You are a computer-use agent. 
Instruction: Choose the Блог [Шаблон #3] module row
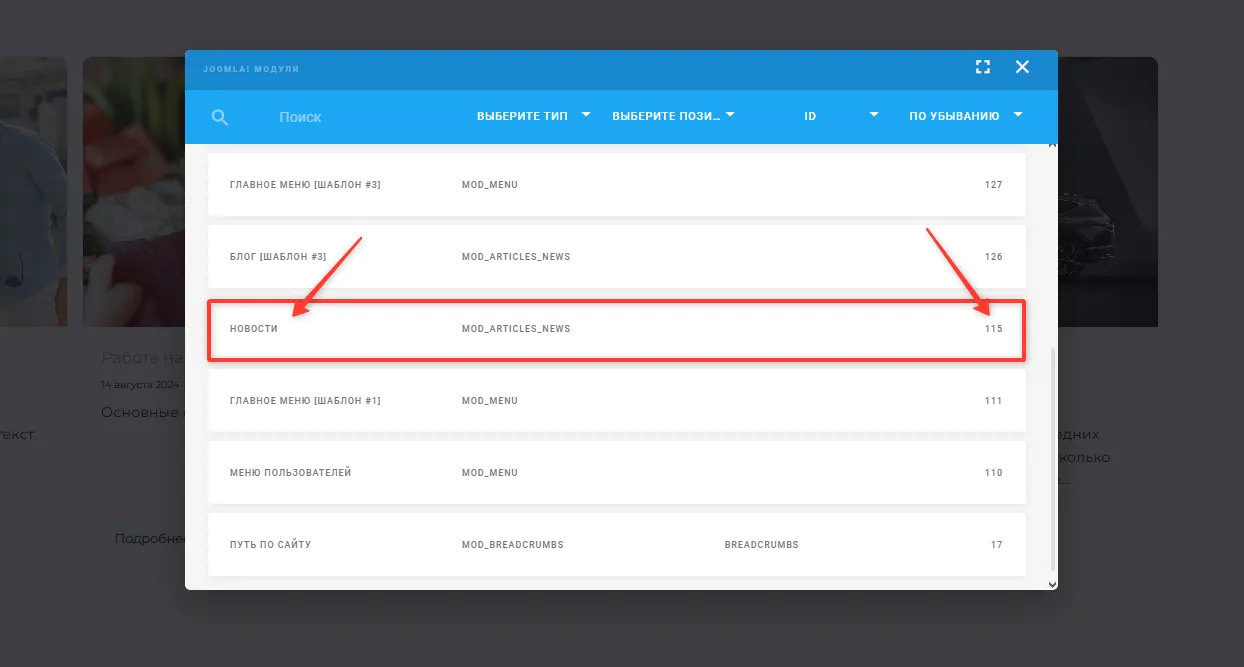tap(616, 257)
